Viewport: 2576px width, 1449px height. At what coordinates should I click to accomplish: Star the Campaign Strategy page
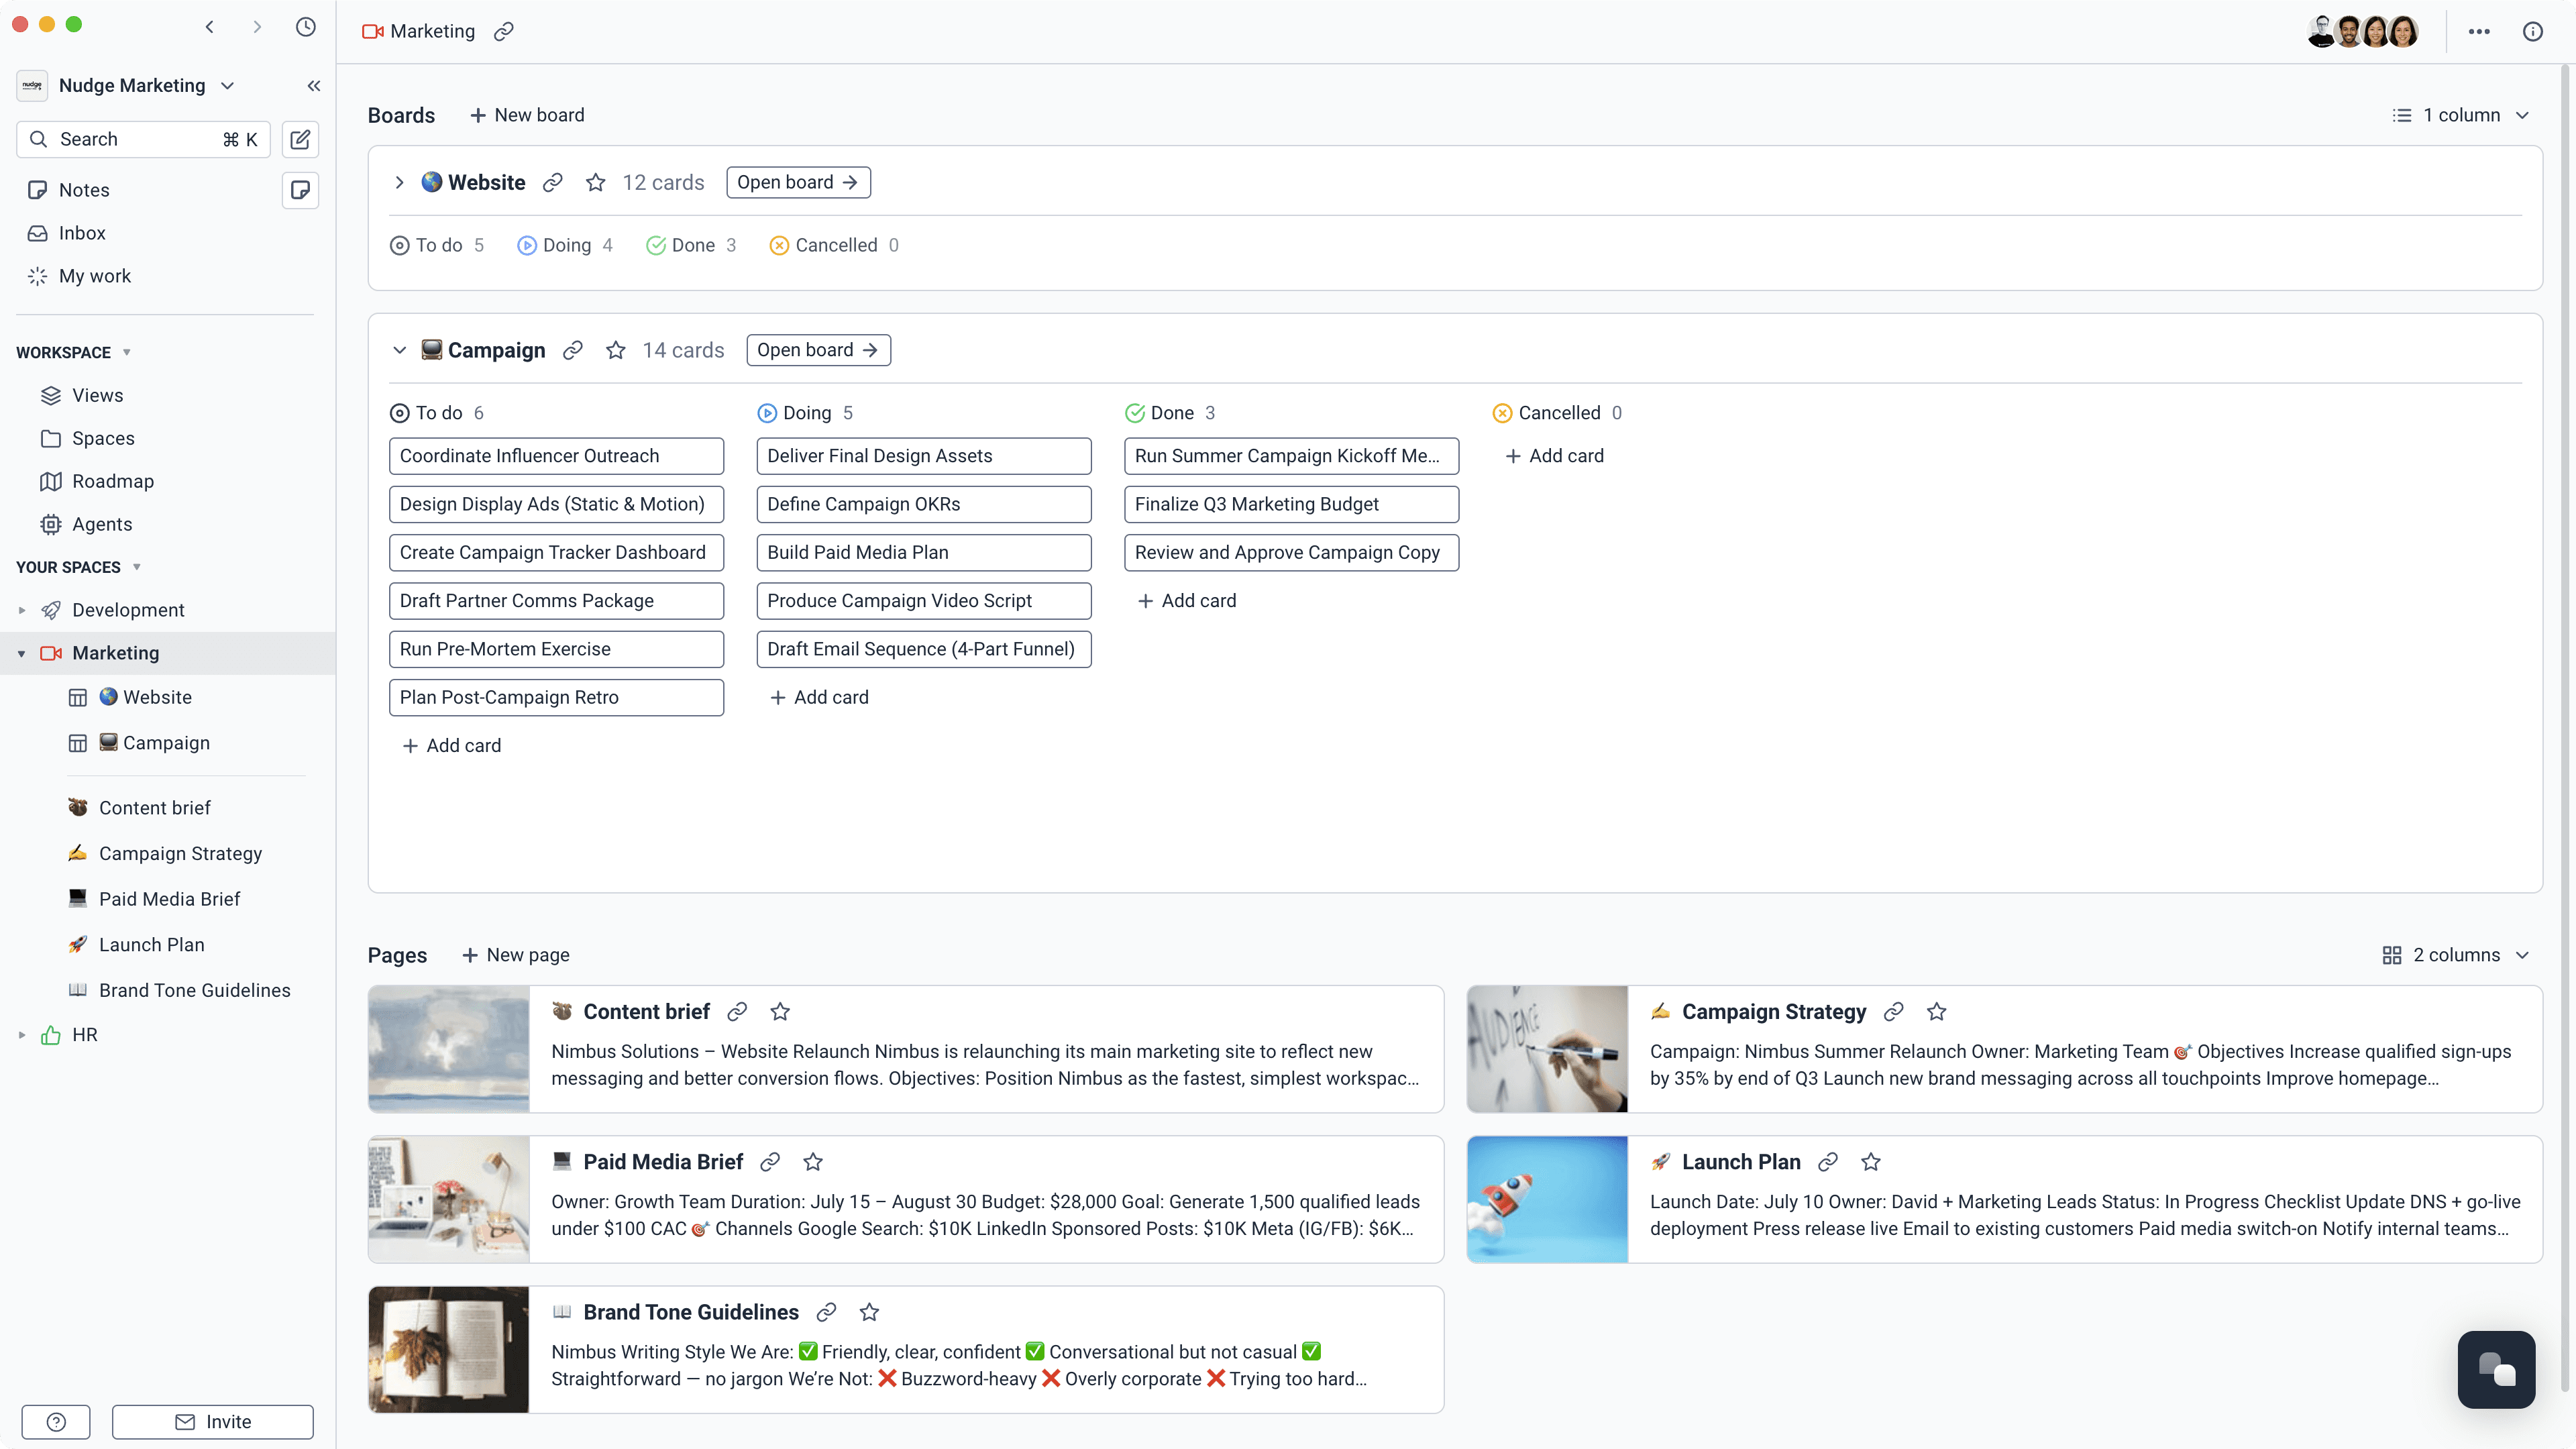pyautogui.click(x=1936, y=1012)
